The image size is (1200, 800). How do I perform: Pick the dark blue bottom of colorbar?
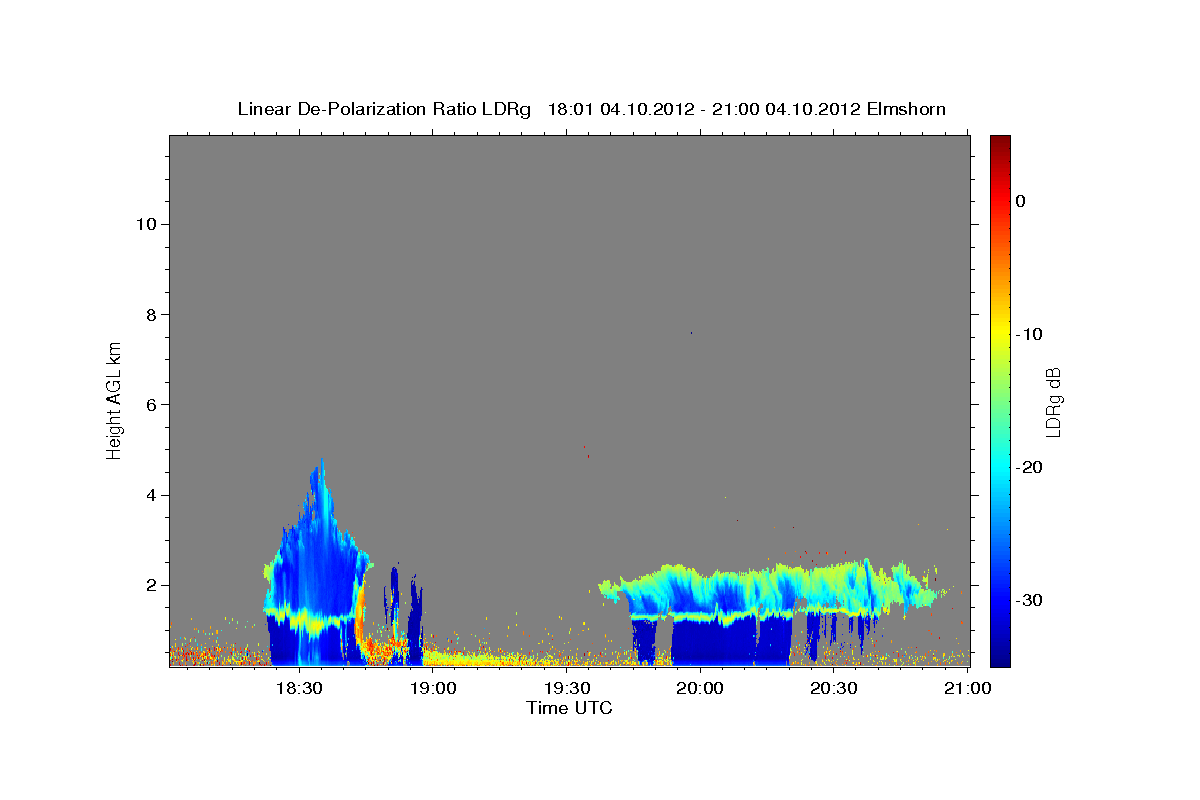click(1000, 655)
